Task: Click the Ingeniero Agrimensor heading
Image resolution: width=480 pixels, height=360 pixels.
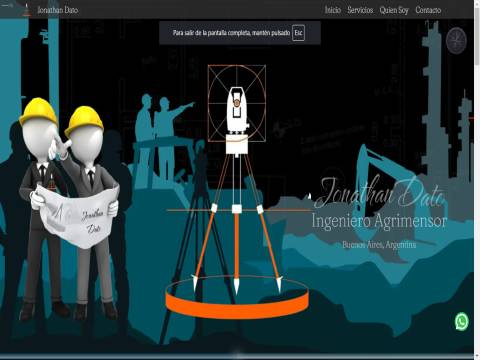Action: [379, 221]
